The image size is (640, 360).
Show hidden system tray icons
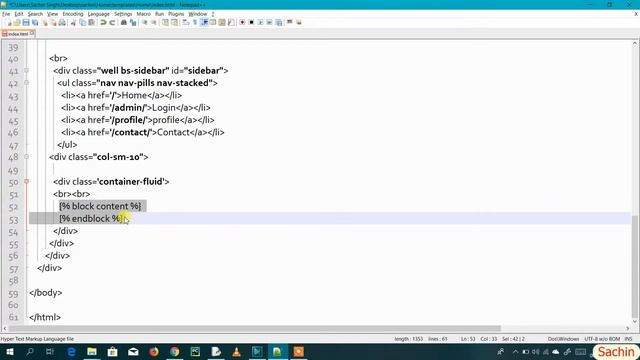tap(516, 352)
